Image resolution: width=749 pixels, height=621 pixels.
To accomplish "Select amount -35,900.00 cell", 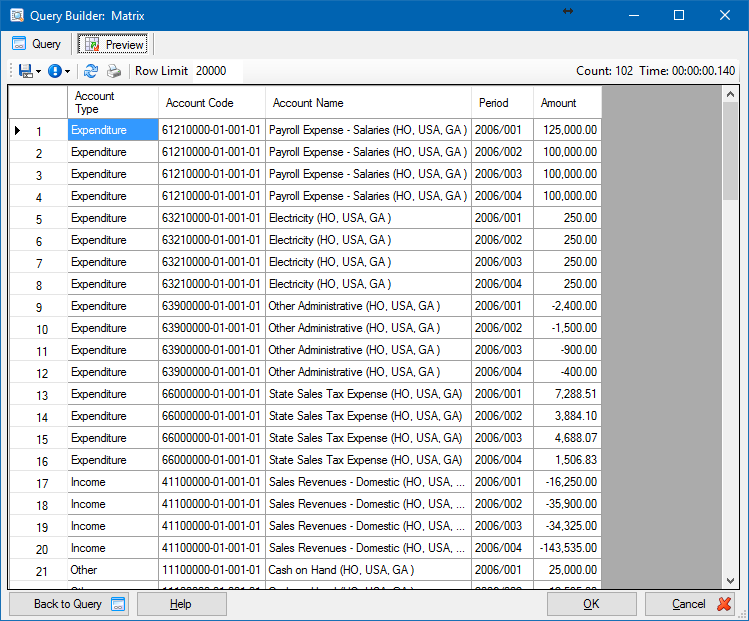I will point(567,503).
